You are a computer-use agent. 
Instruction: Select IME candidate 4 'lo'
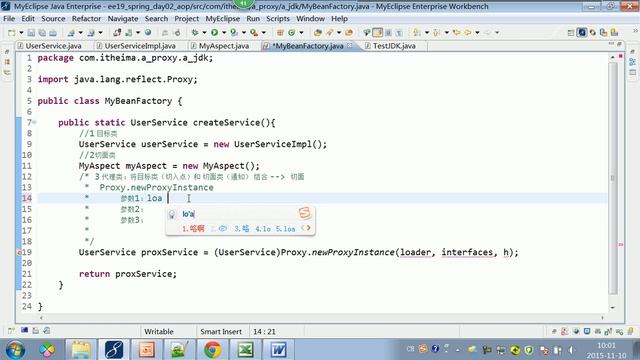point(263,229)
